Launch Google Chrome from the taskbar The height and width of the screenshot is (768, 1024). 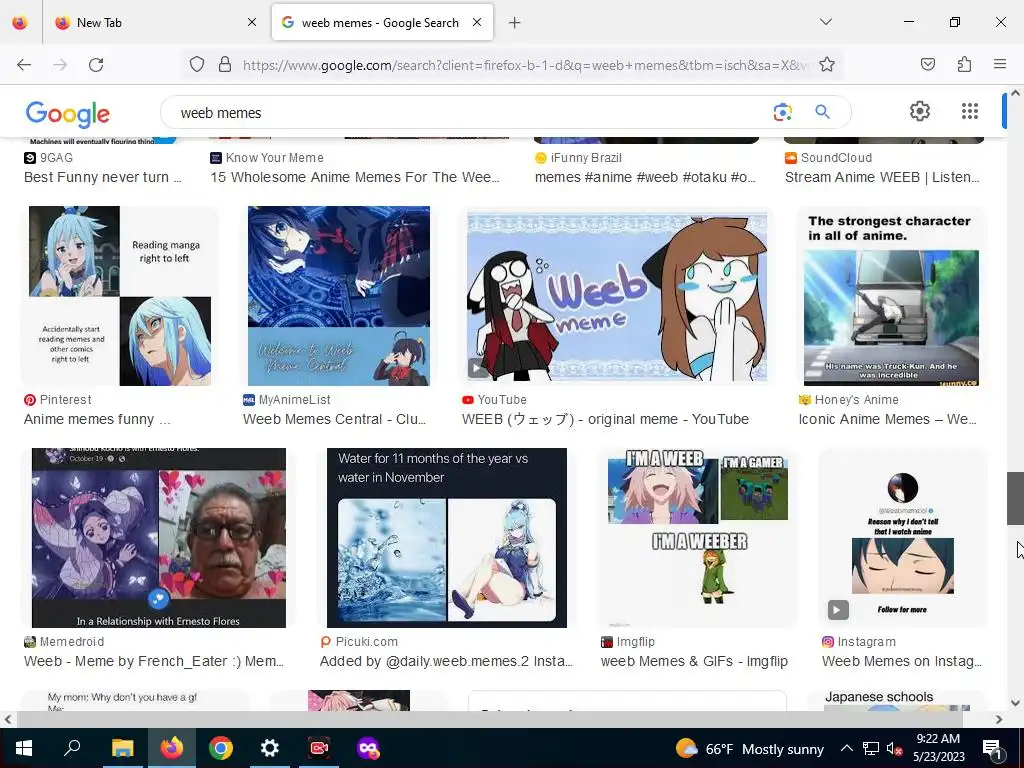coord(221,748)
